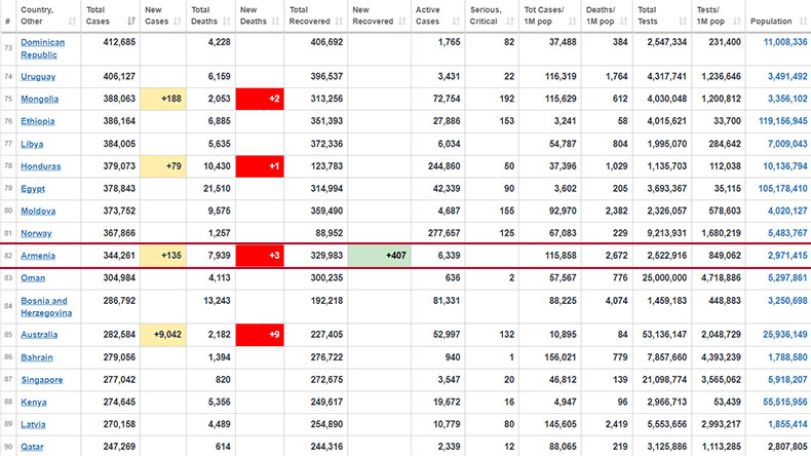Select Latvia total tests value 5,553,656

tap(667, 424)
